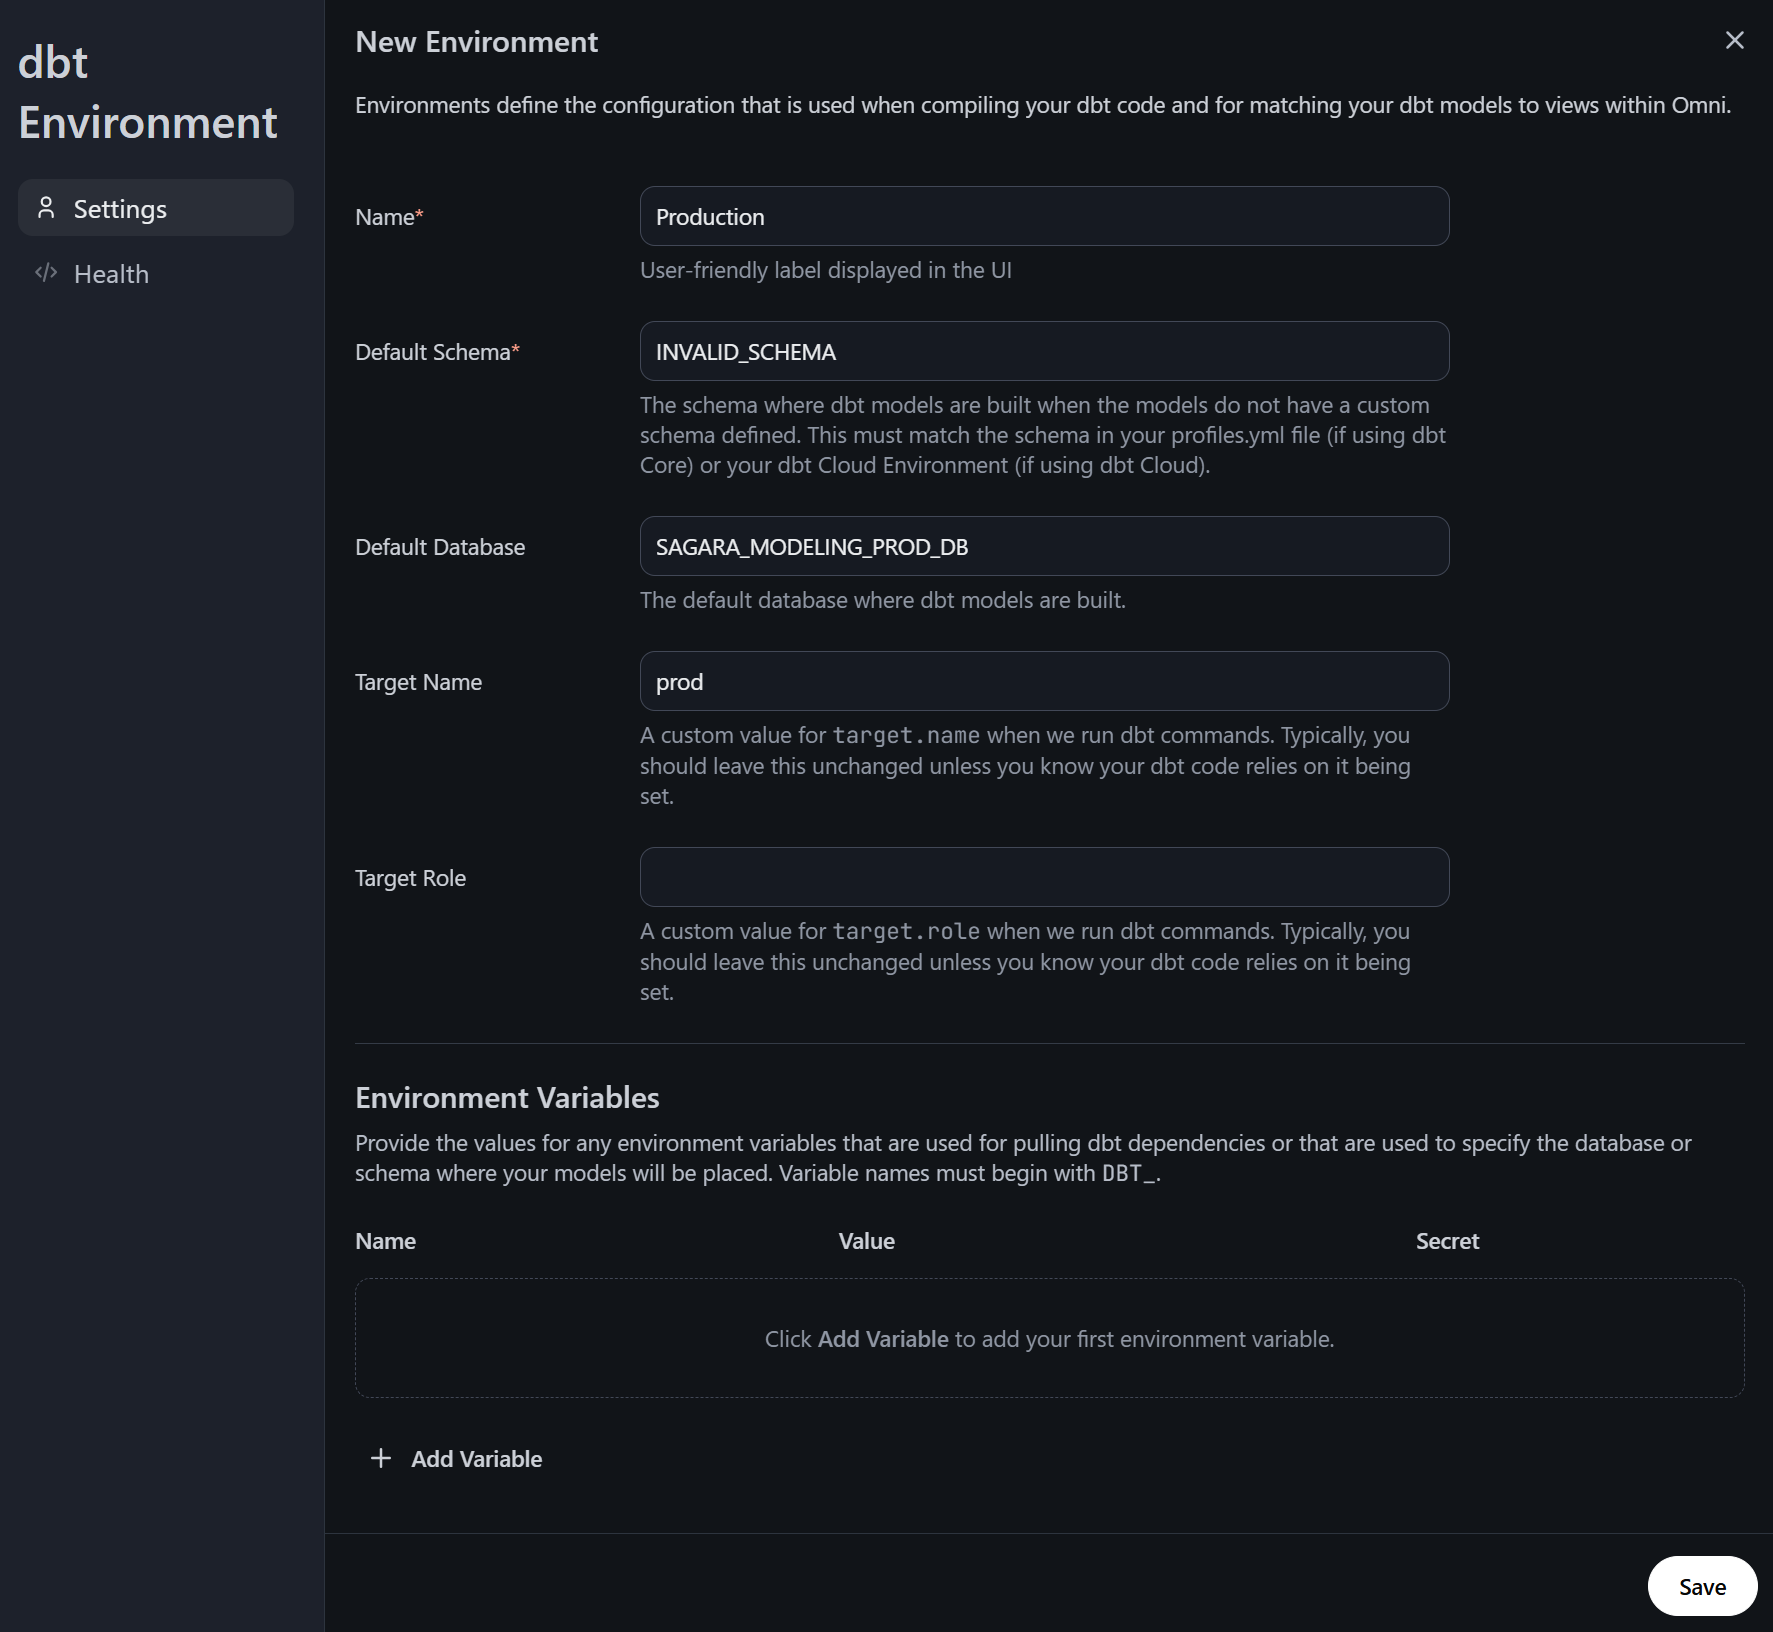
Task: Click the New Environment panel heading
Action: coord(476,42)
